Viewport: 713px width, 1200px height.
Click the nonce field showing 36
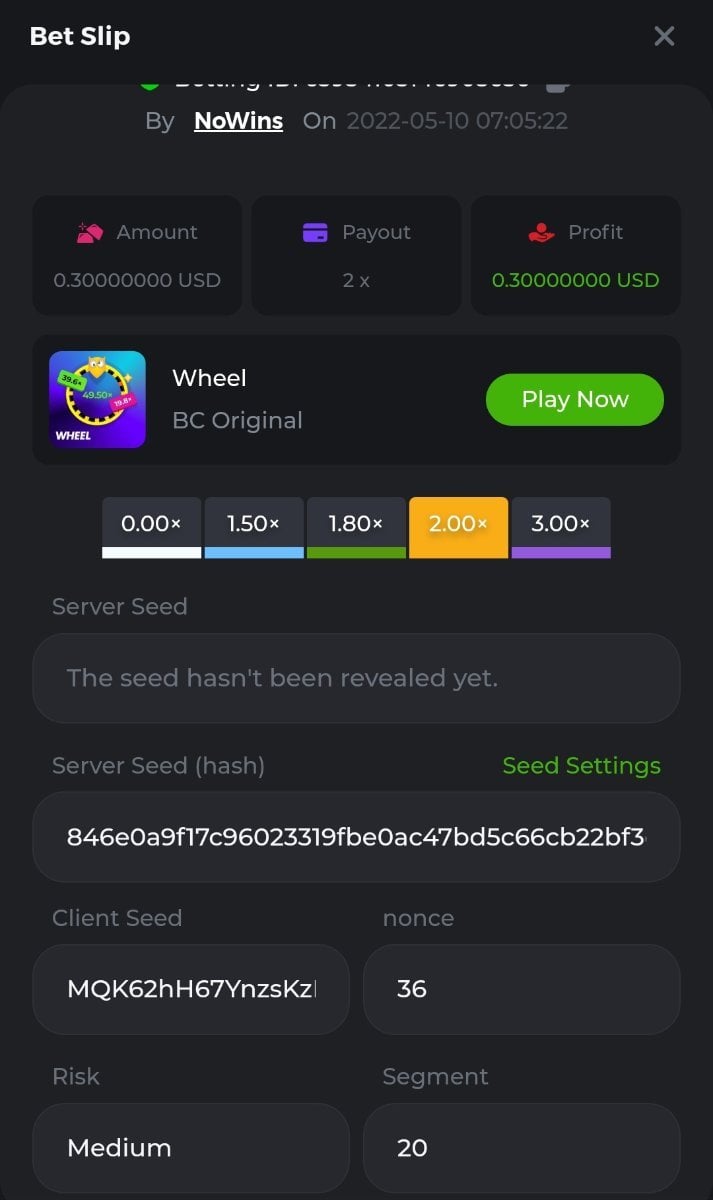point(521,989)
